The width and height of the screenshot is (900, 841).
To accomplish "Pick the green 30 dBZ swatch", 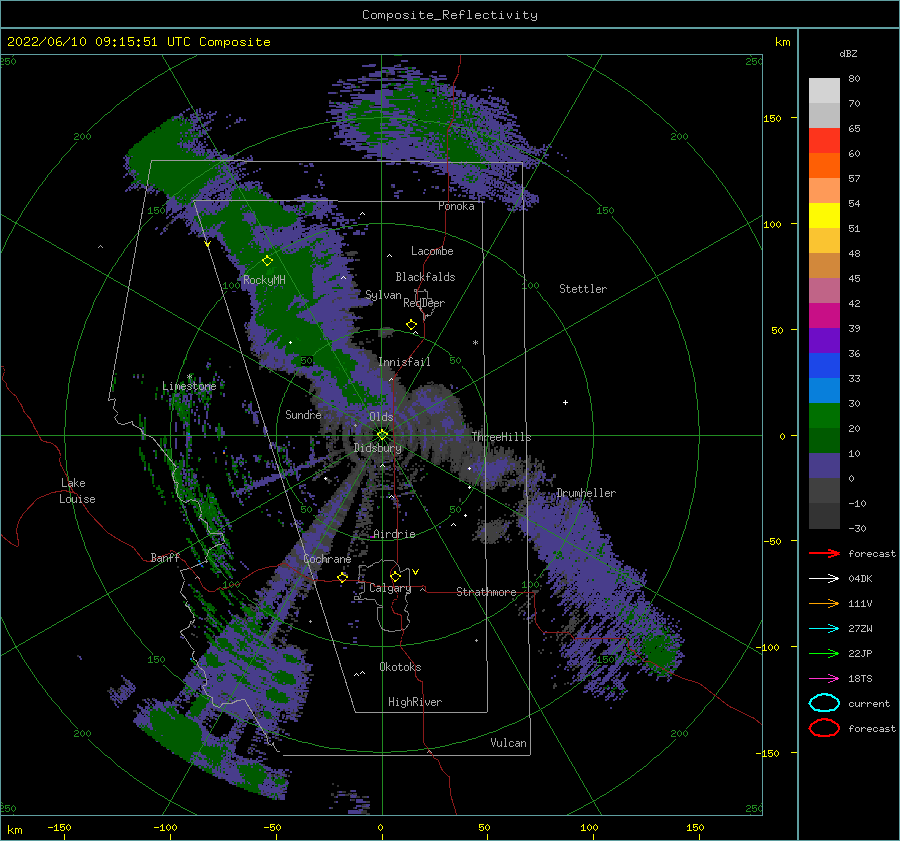I will click(824, 415).
